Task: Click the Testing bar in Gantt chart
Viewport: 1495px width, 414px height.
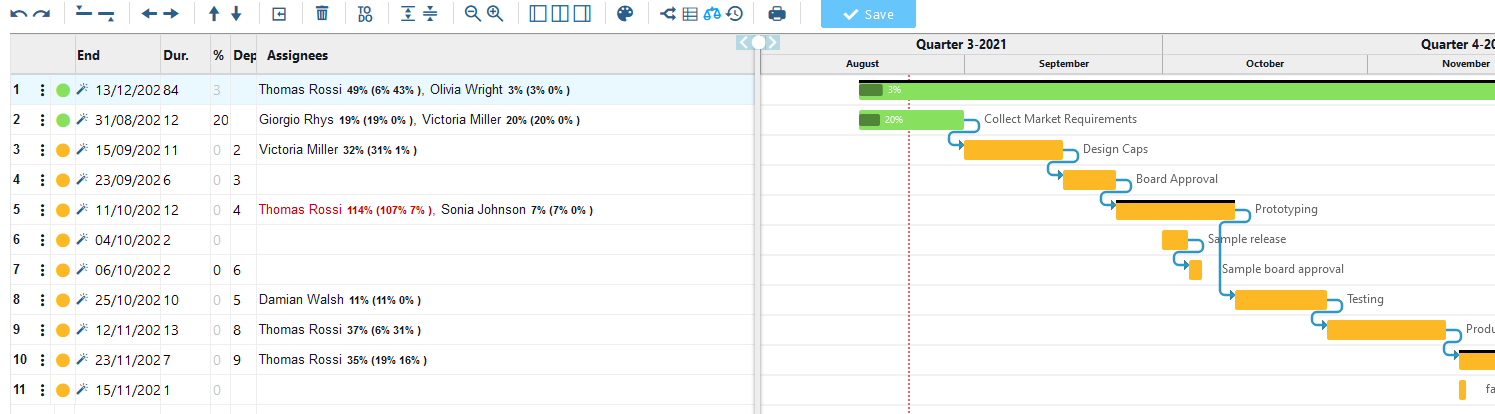Action: coord(1280,300)
